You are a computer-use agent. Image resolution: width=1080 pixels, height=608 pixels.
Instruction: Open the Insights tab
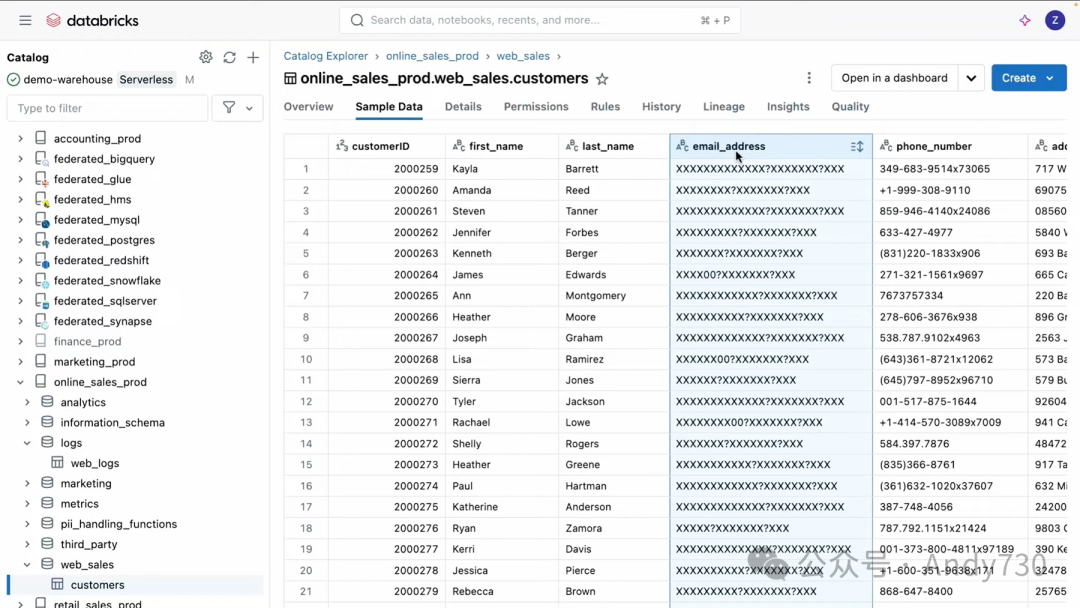788,107
